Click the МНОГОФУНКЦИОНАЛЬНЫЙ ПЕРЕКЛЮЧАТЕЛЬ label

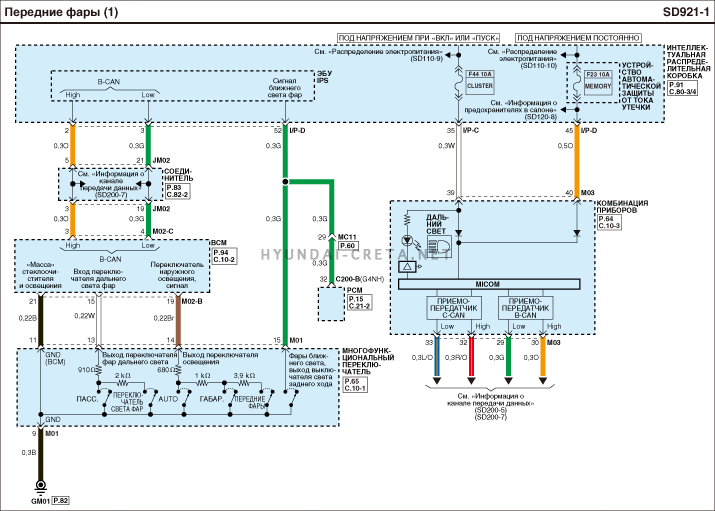point(368,361)
